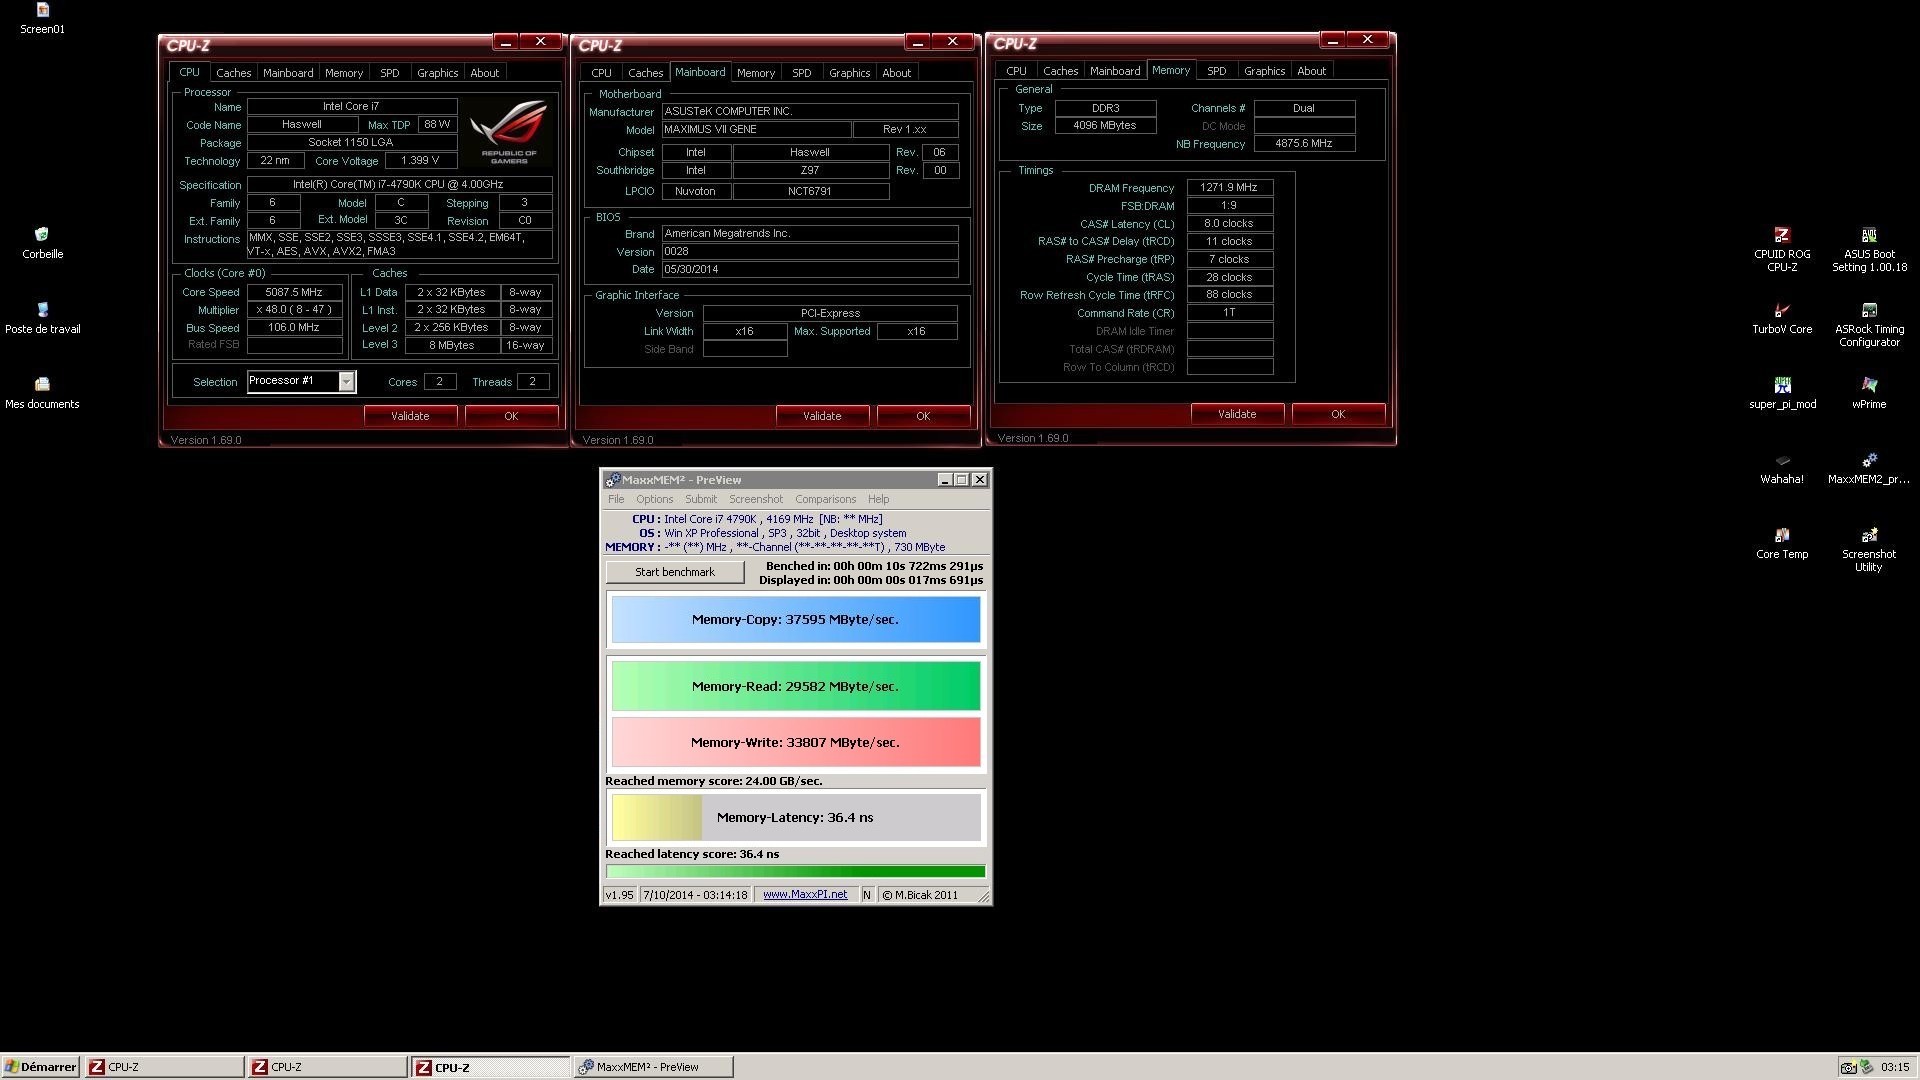Launch CPUID ROG CPU-Z desktop shortcut
This screenshot has height=1080, width=1920.
1782,249
